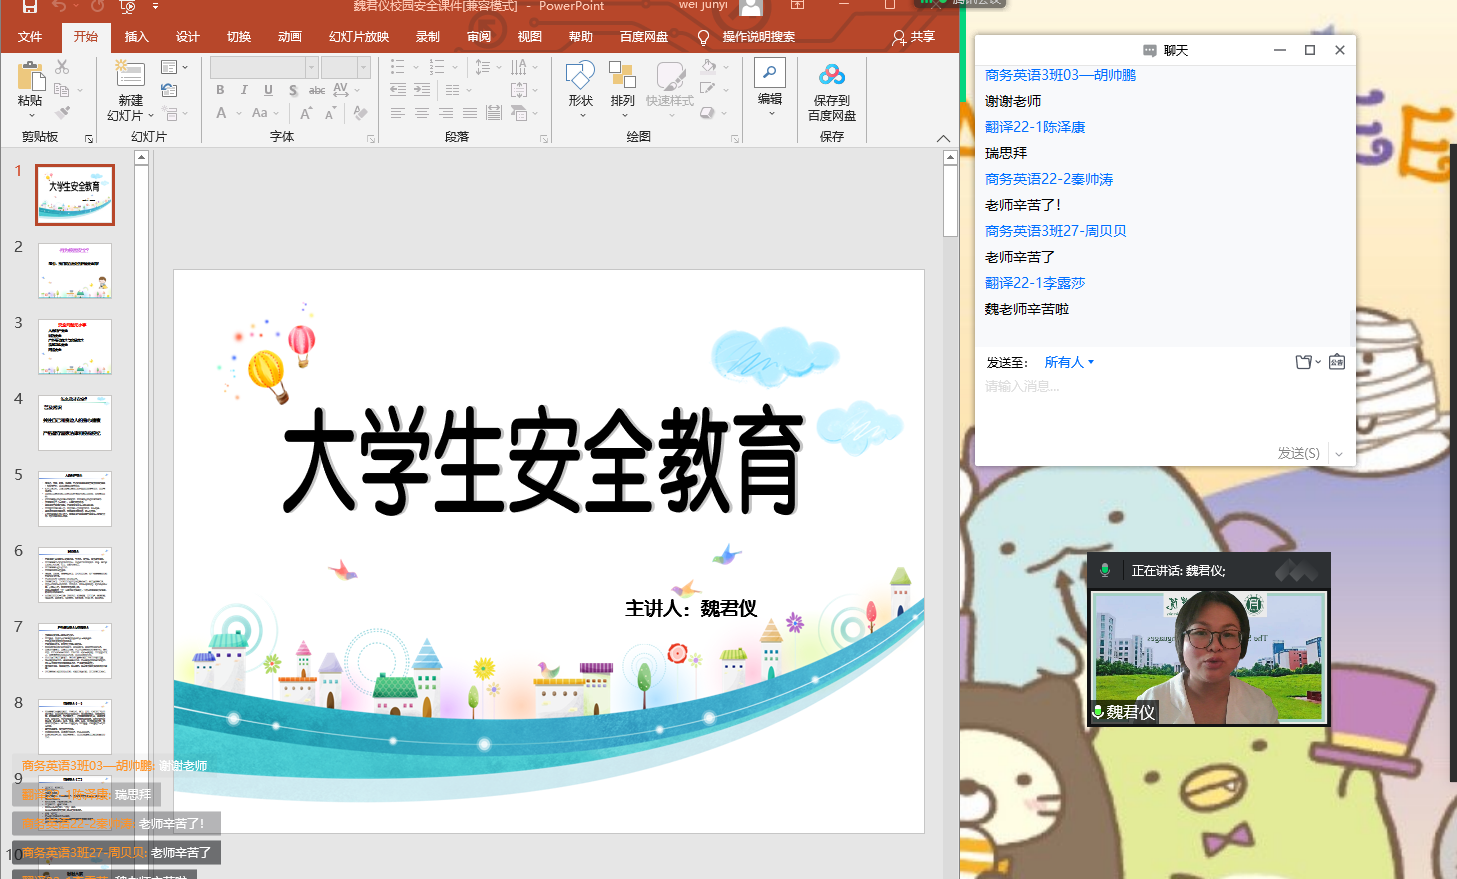The image size is (1457, 879).
Task: Click the save icon in title bar
Action: [29, 7]
